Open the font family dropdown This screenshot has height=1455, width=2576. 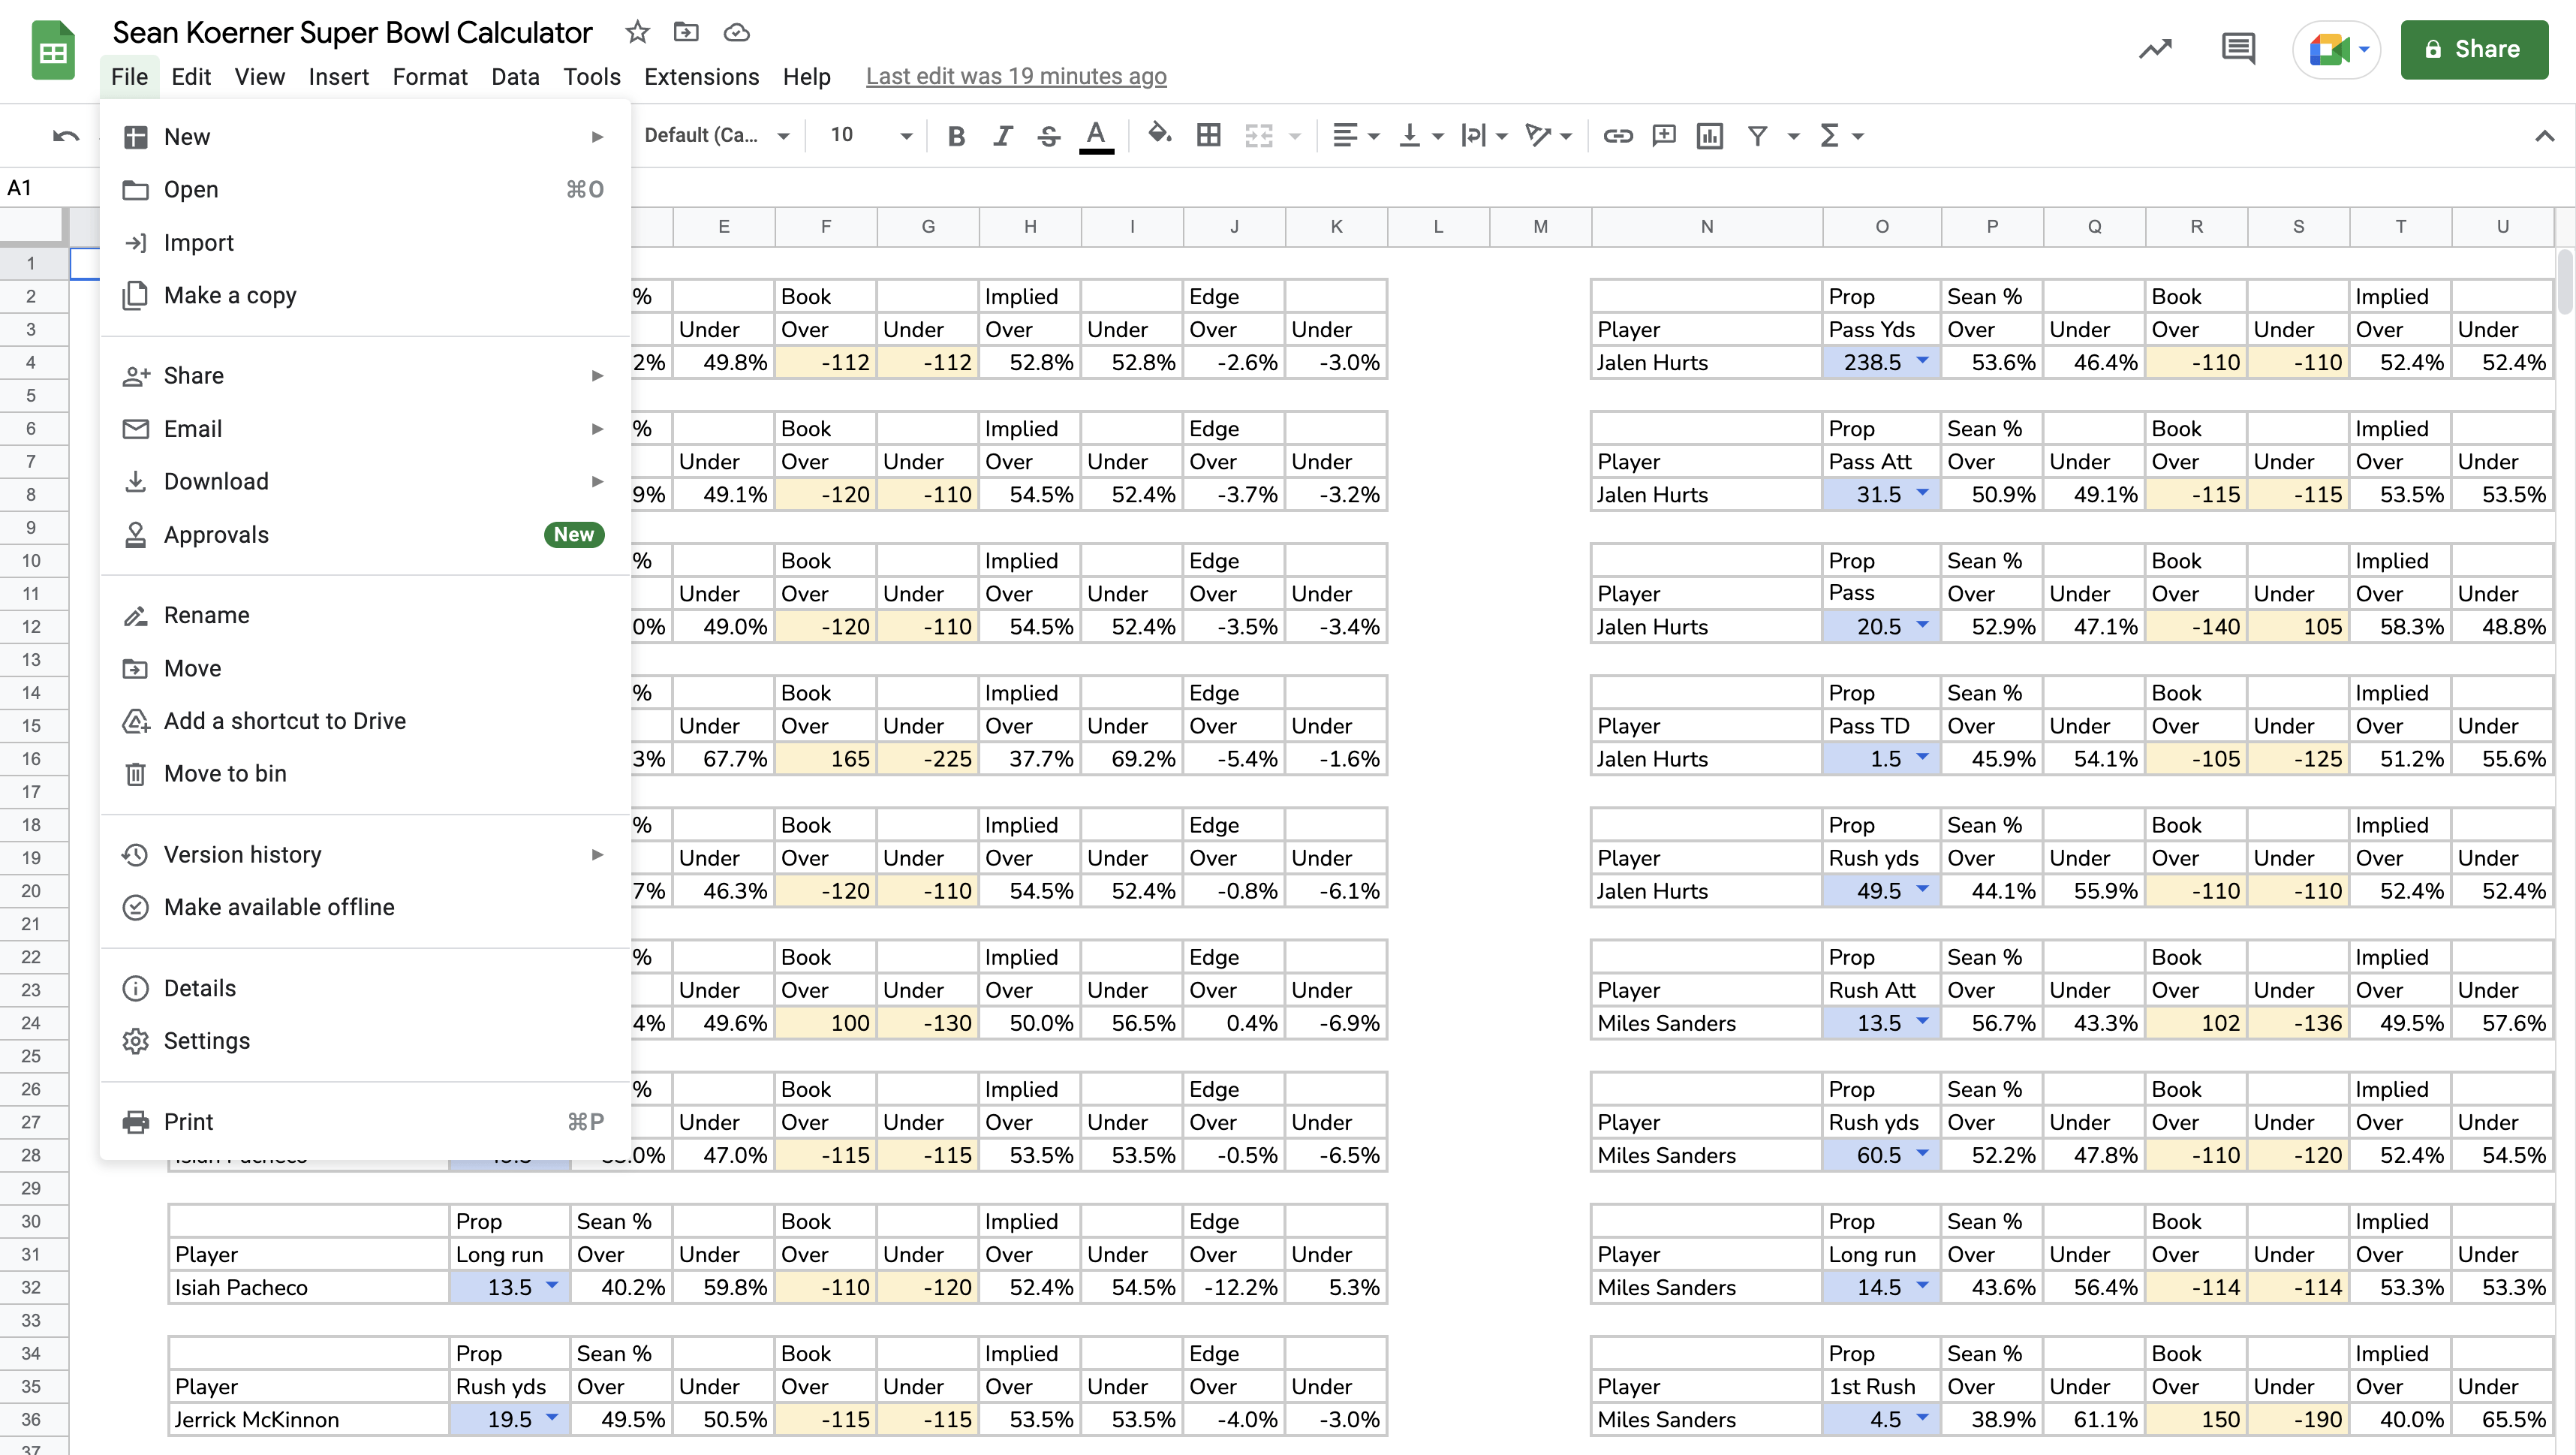pos(717,135)
